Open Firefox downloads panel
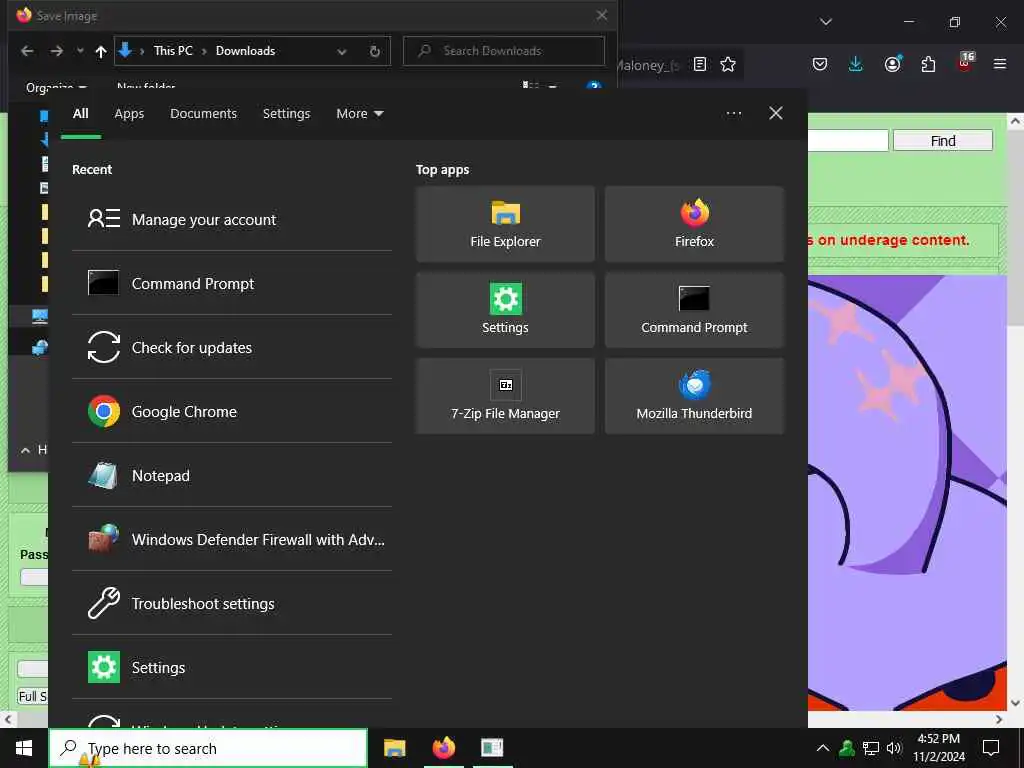 point(856,64)
